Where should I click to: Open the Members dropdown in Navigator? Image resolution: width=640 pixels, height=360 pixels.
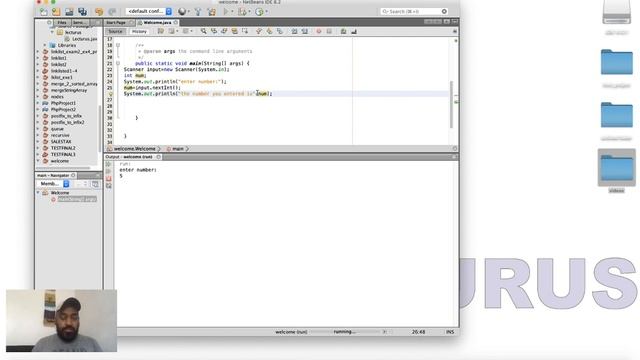[x=55, y=184]
